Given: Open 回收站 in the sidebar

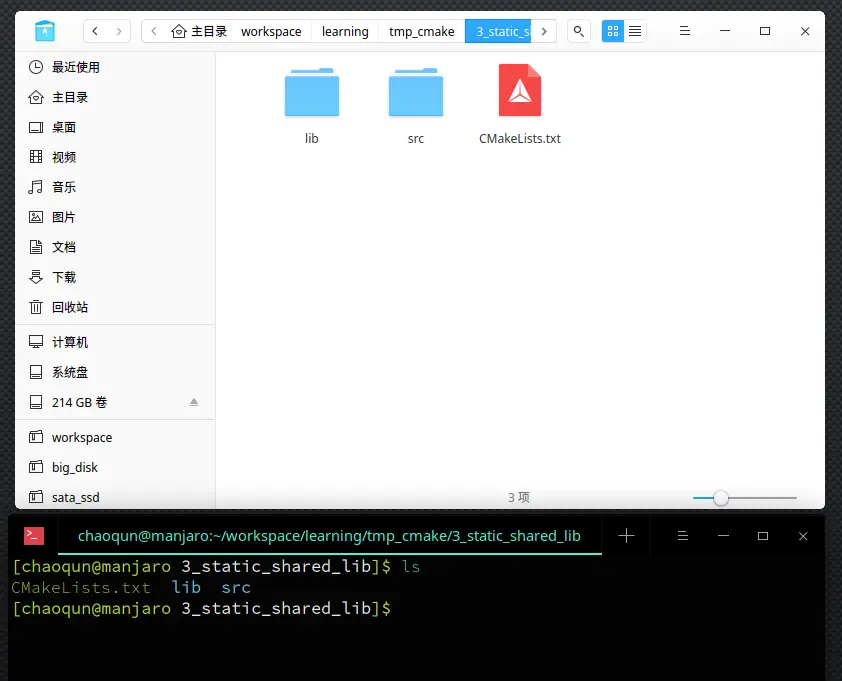Looking at the screenshot, I should (x=115, y=307).
